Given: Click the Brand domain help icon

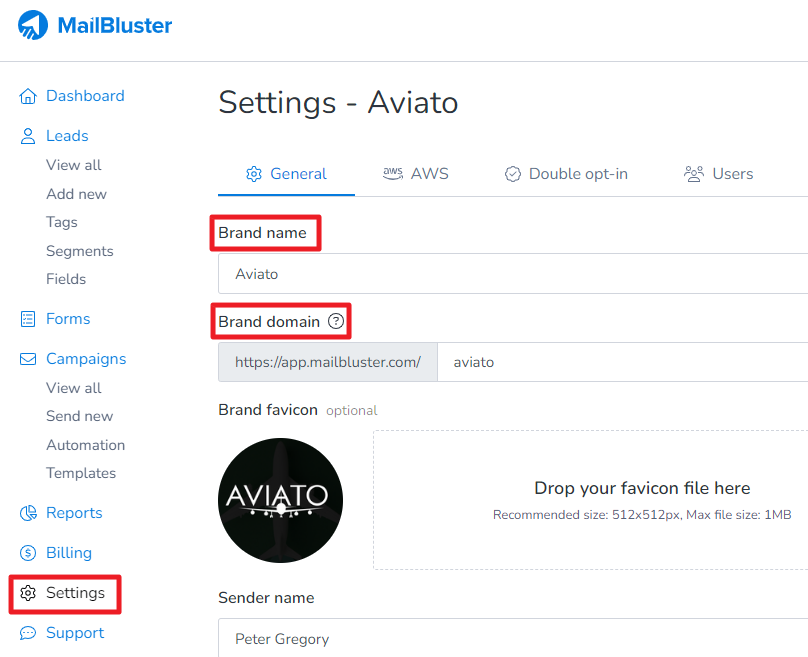Looking at the screenshot, I should click(x=336, y=322).
